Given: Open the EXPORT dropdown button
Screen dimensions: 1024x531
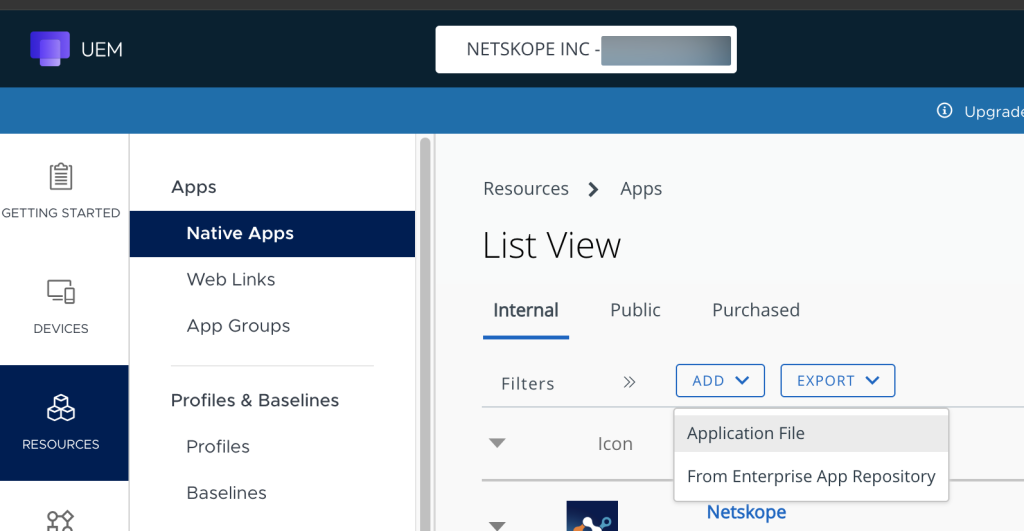Looking at the screenshot, I should (x=838, y=381).
